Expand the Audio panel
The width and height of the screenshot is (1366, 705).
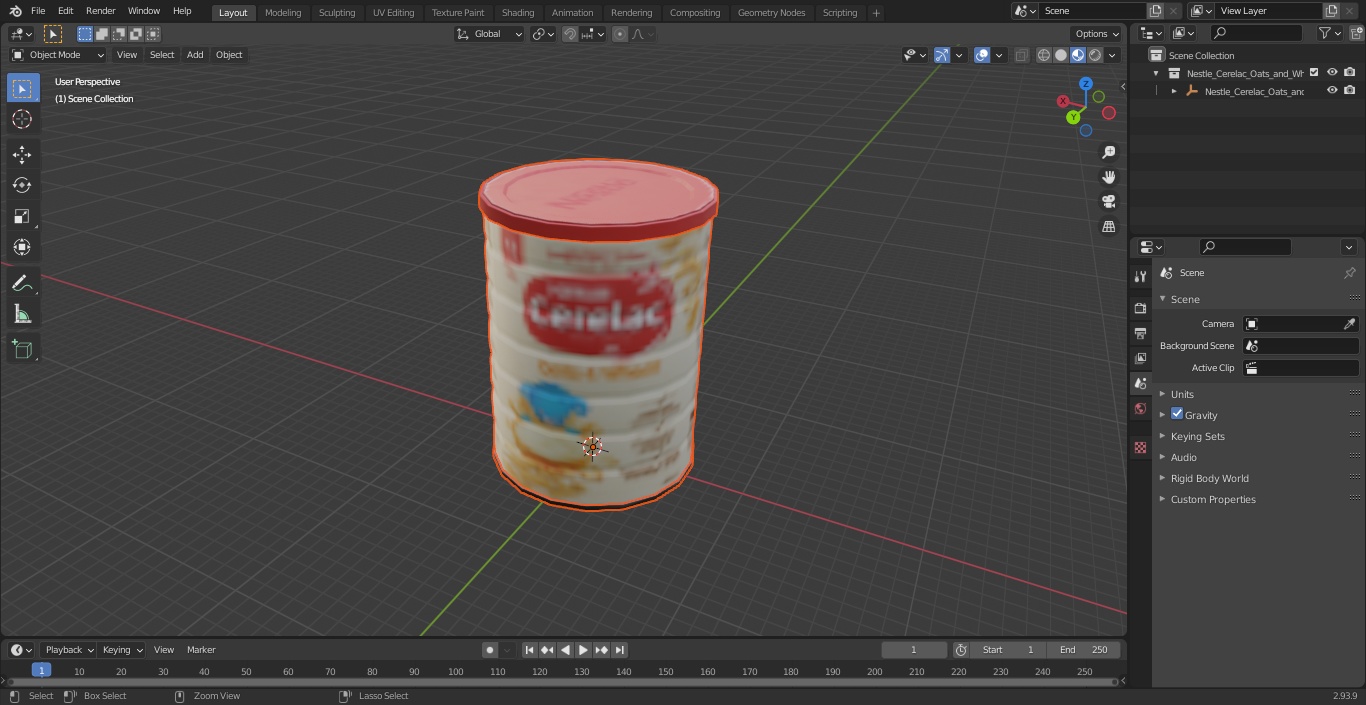[1184, 457]
